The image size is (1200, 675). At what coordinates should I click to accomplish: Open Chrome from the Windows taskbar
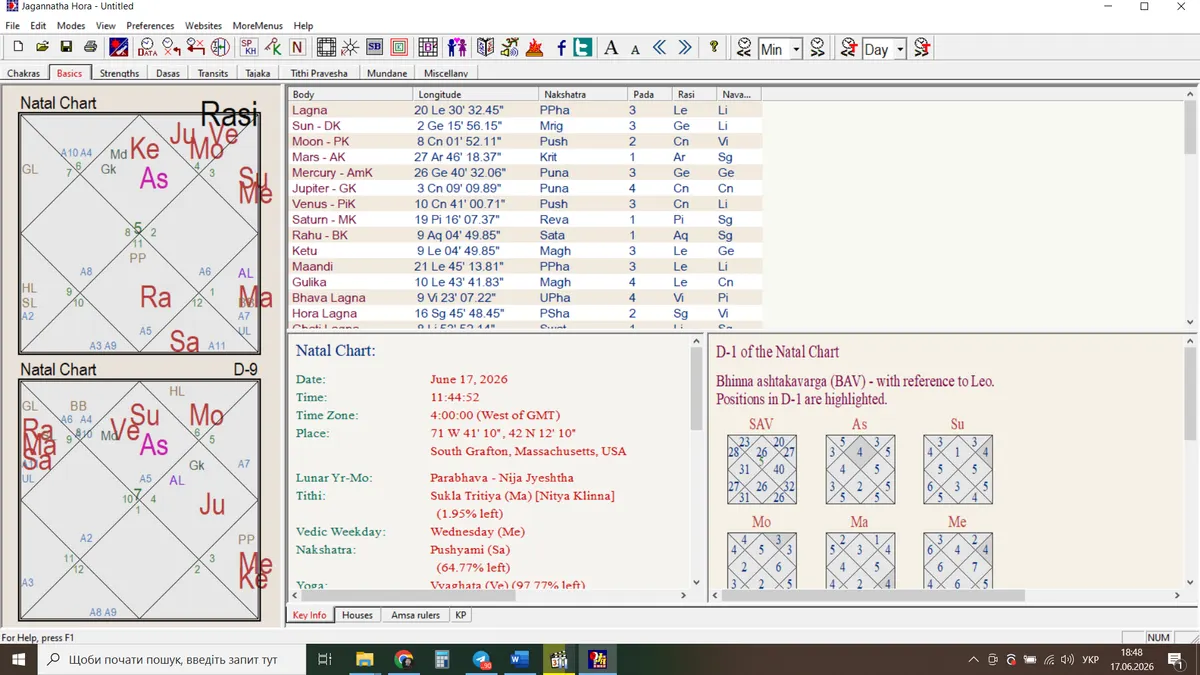tap(403, 660)
